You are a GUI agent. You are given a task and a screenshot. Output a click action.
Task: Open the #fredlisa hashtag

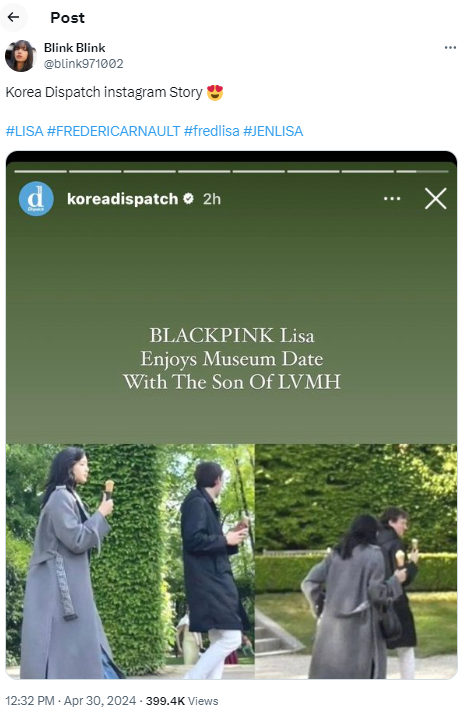(212, 131)
